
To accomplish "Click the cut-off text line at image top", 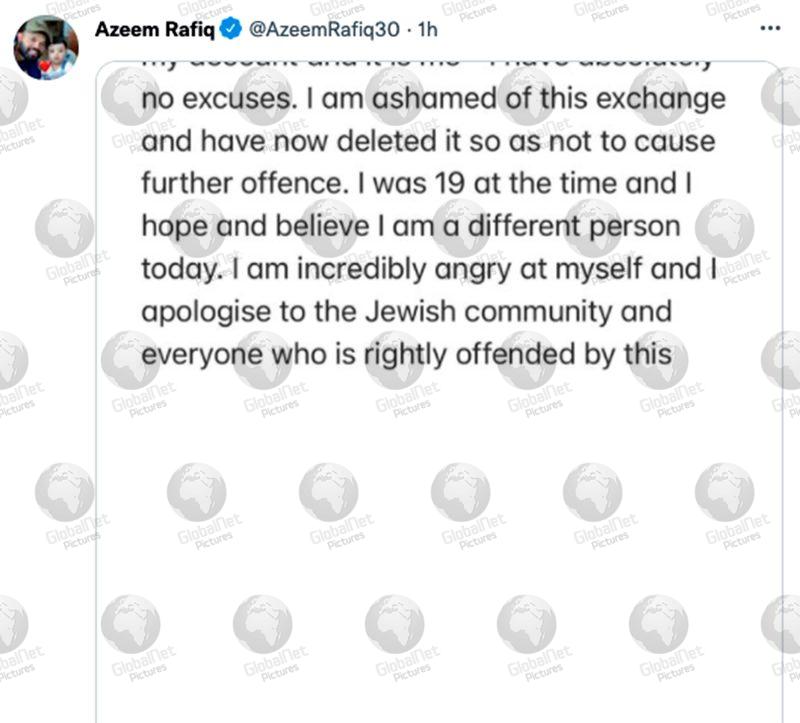I will [x=426, y=64].
